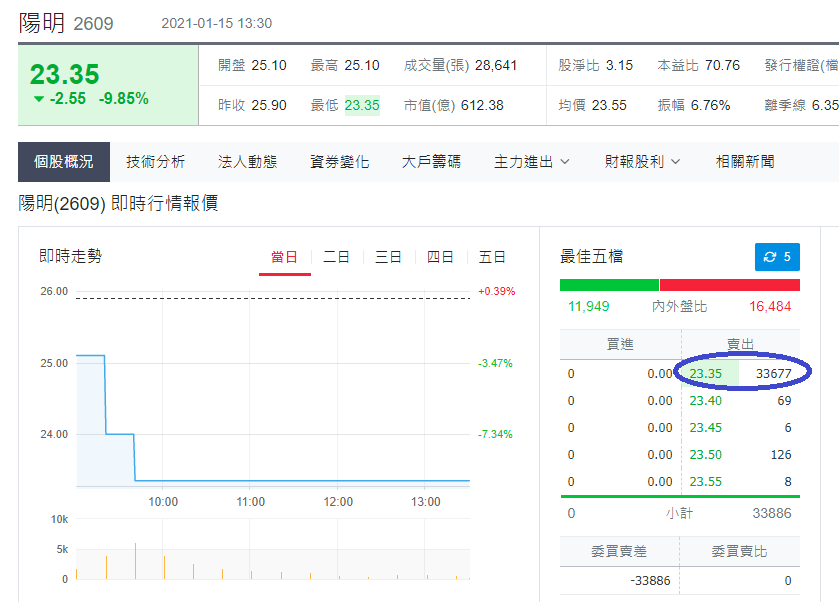Click the 33677 ask volume value
The height and width of the screenshot is (602, 839).
773,374
